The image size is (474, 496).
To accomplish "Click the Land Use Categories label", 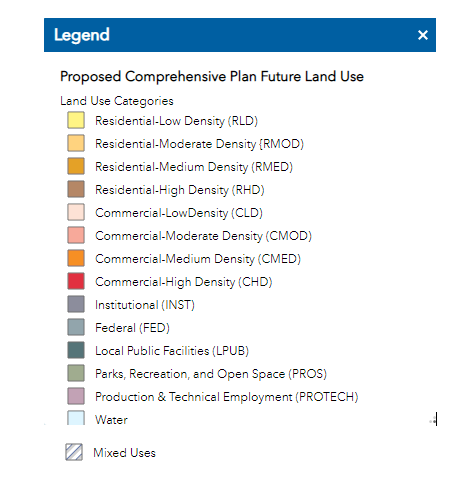I will click(117, 101).
